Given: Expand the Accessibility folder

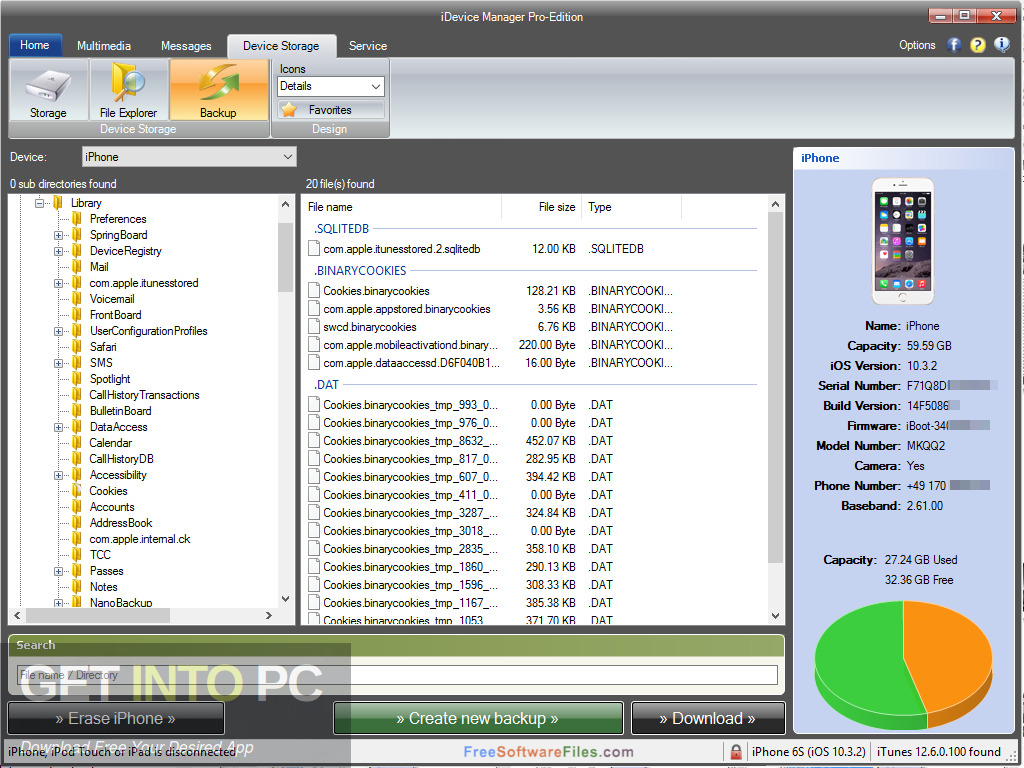Looking at the screenshot, I should [58, 475].
